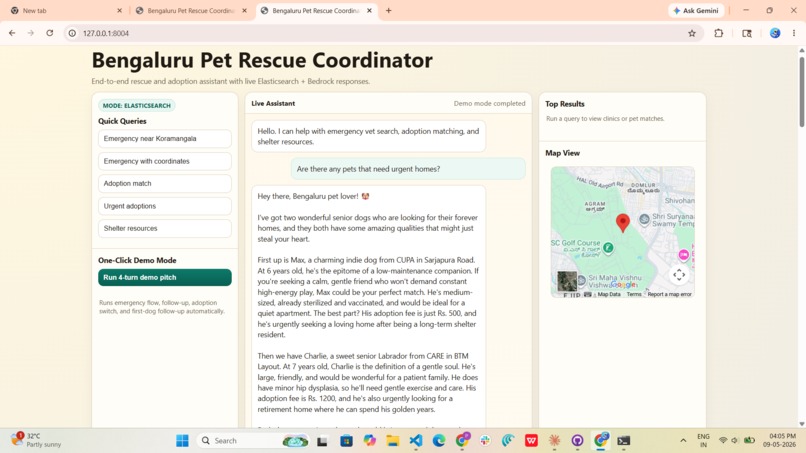The height and width of the screenshot is (453, 806).
Task: Click the Ask Gemini button
Action: (x=696, y=10)
